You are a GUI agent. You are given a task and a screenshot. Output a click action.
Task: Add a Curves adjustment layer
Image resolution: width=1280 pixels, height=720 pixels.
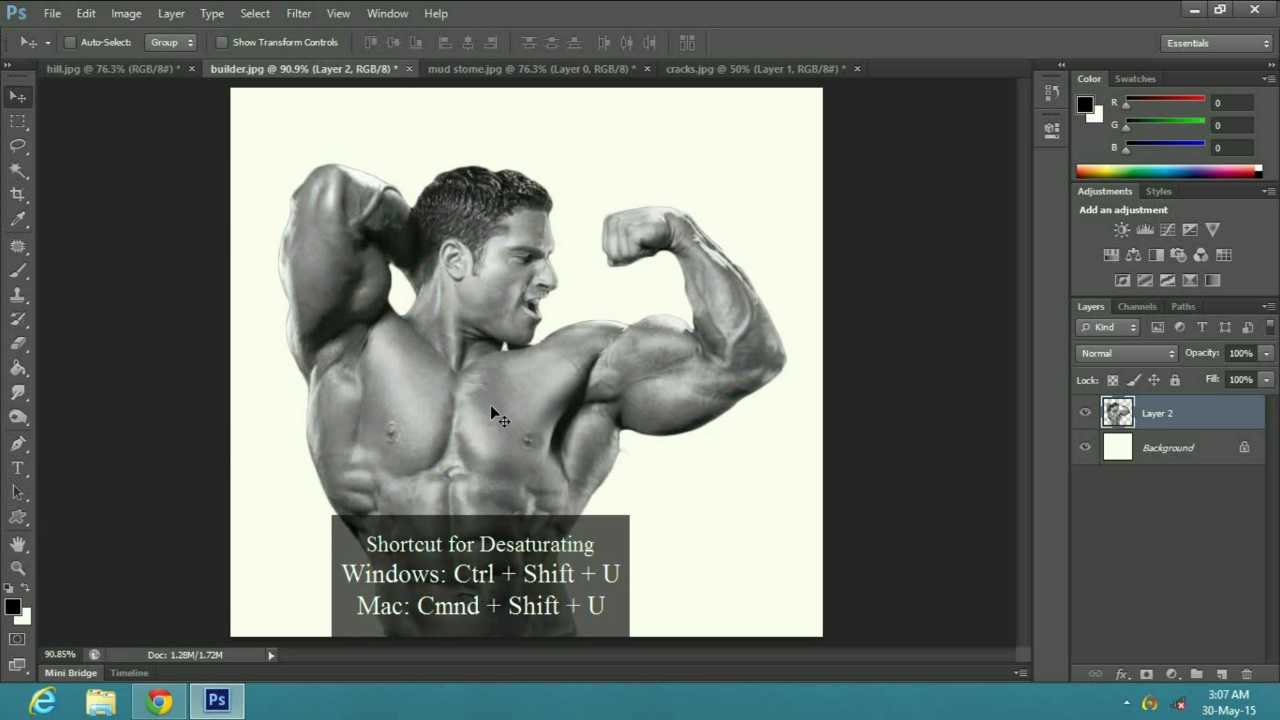[x=1167, y=229]
